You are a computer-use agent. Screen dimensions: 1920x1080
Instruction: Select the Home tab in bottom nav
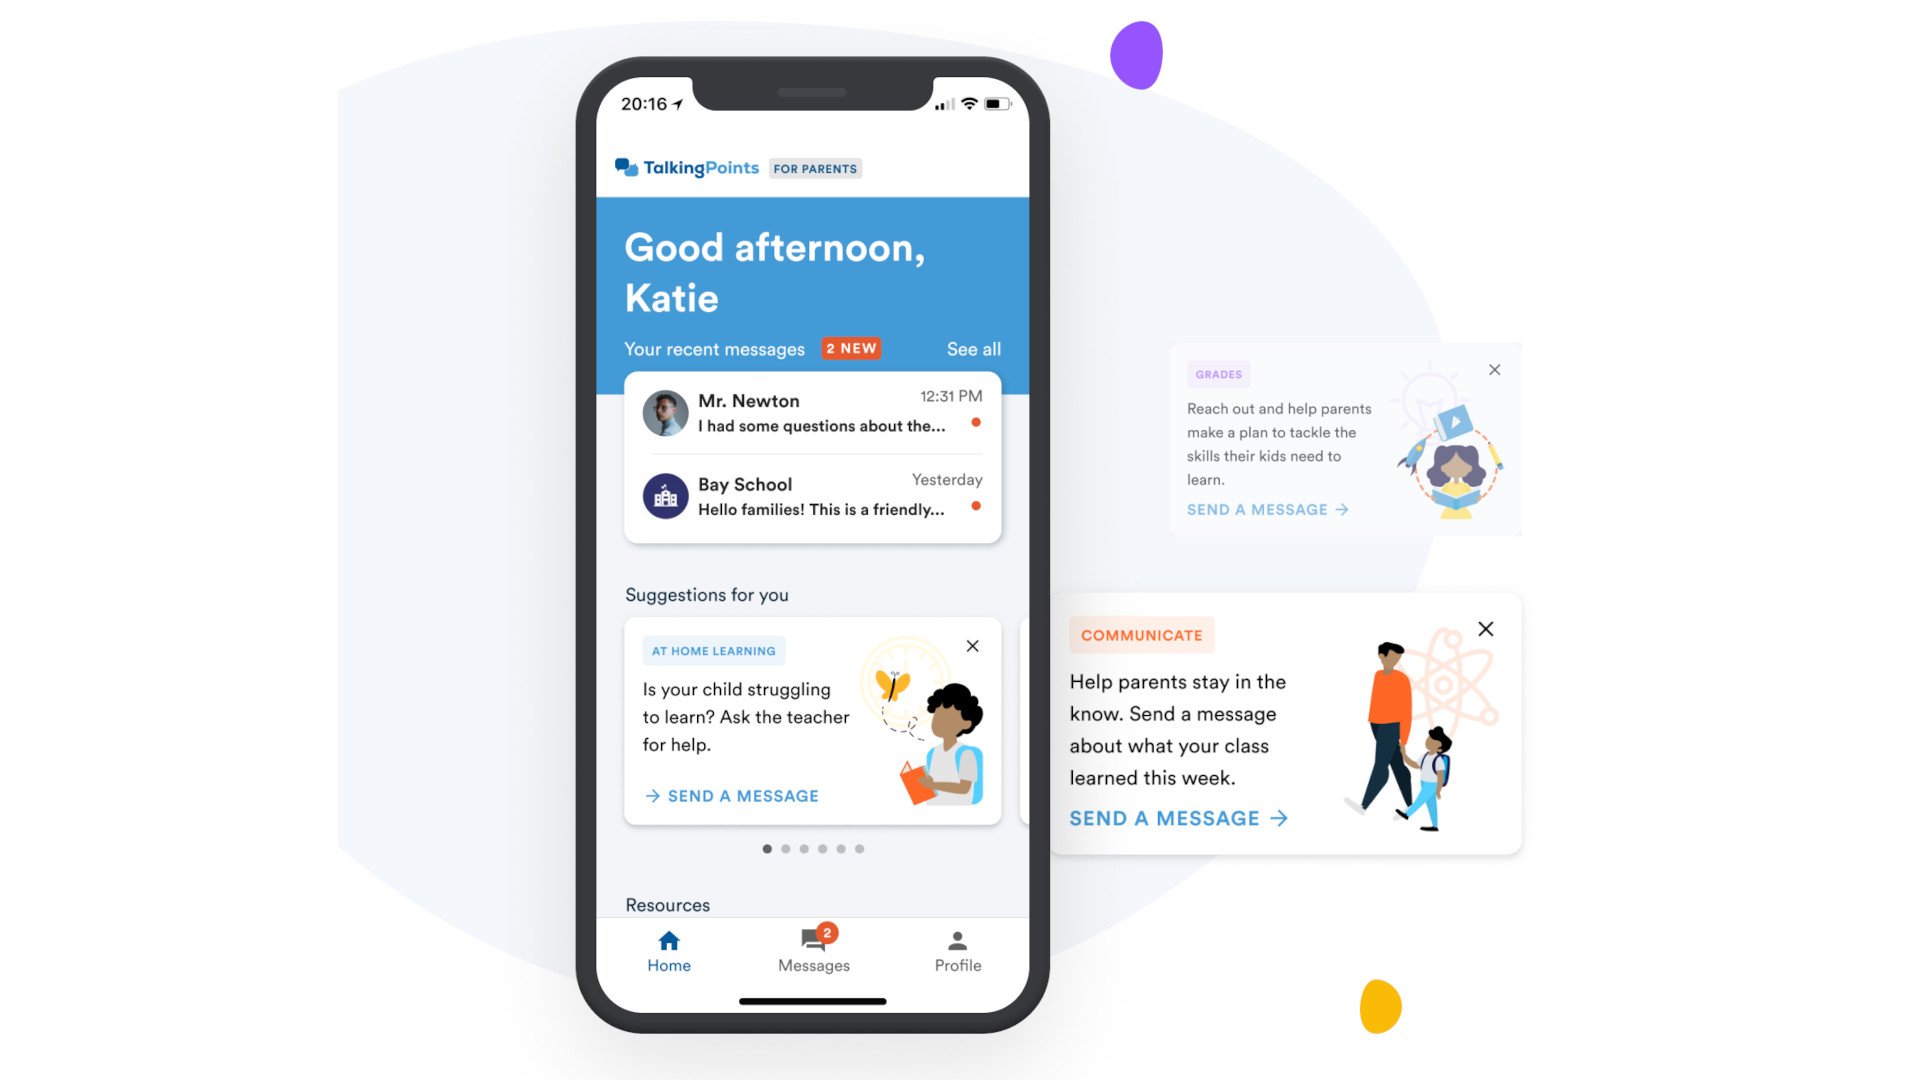click(x=670, y=951)
